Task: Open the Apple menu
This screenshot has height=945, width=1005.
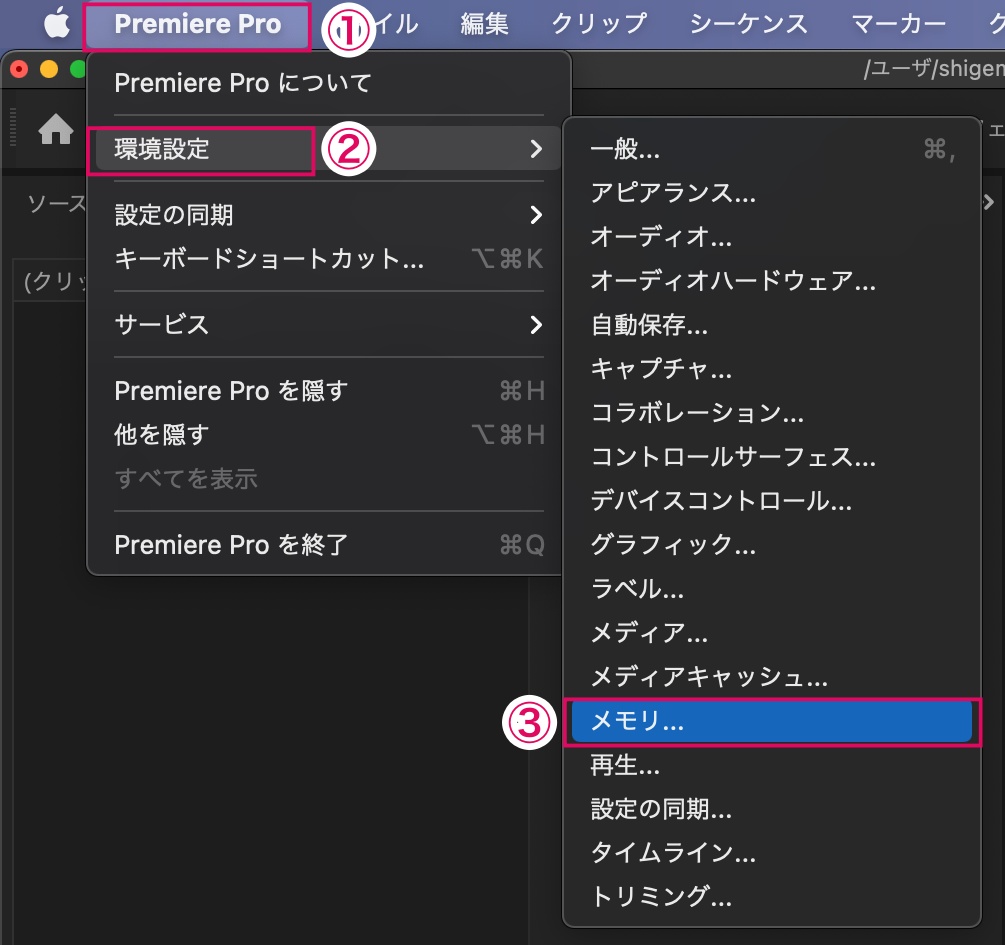Action: tap(56, 23)
